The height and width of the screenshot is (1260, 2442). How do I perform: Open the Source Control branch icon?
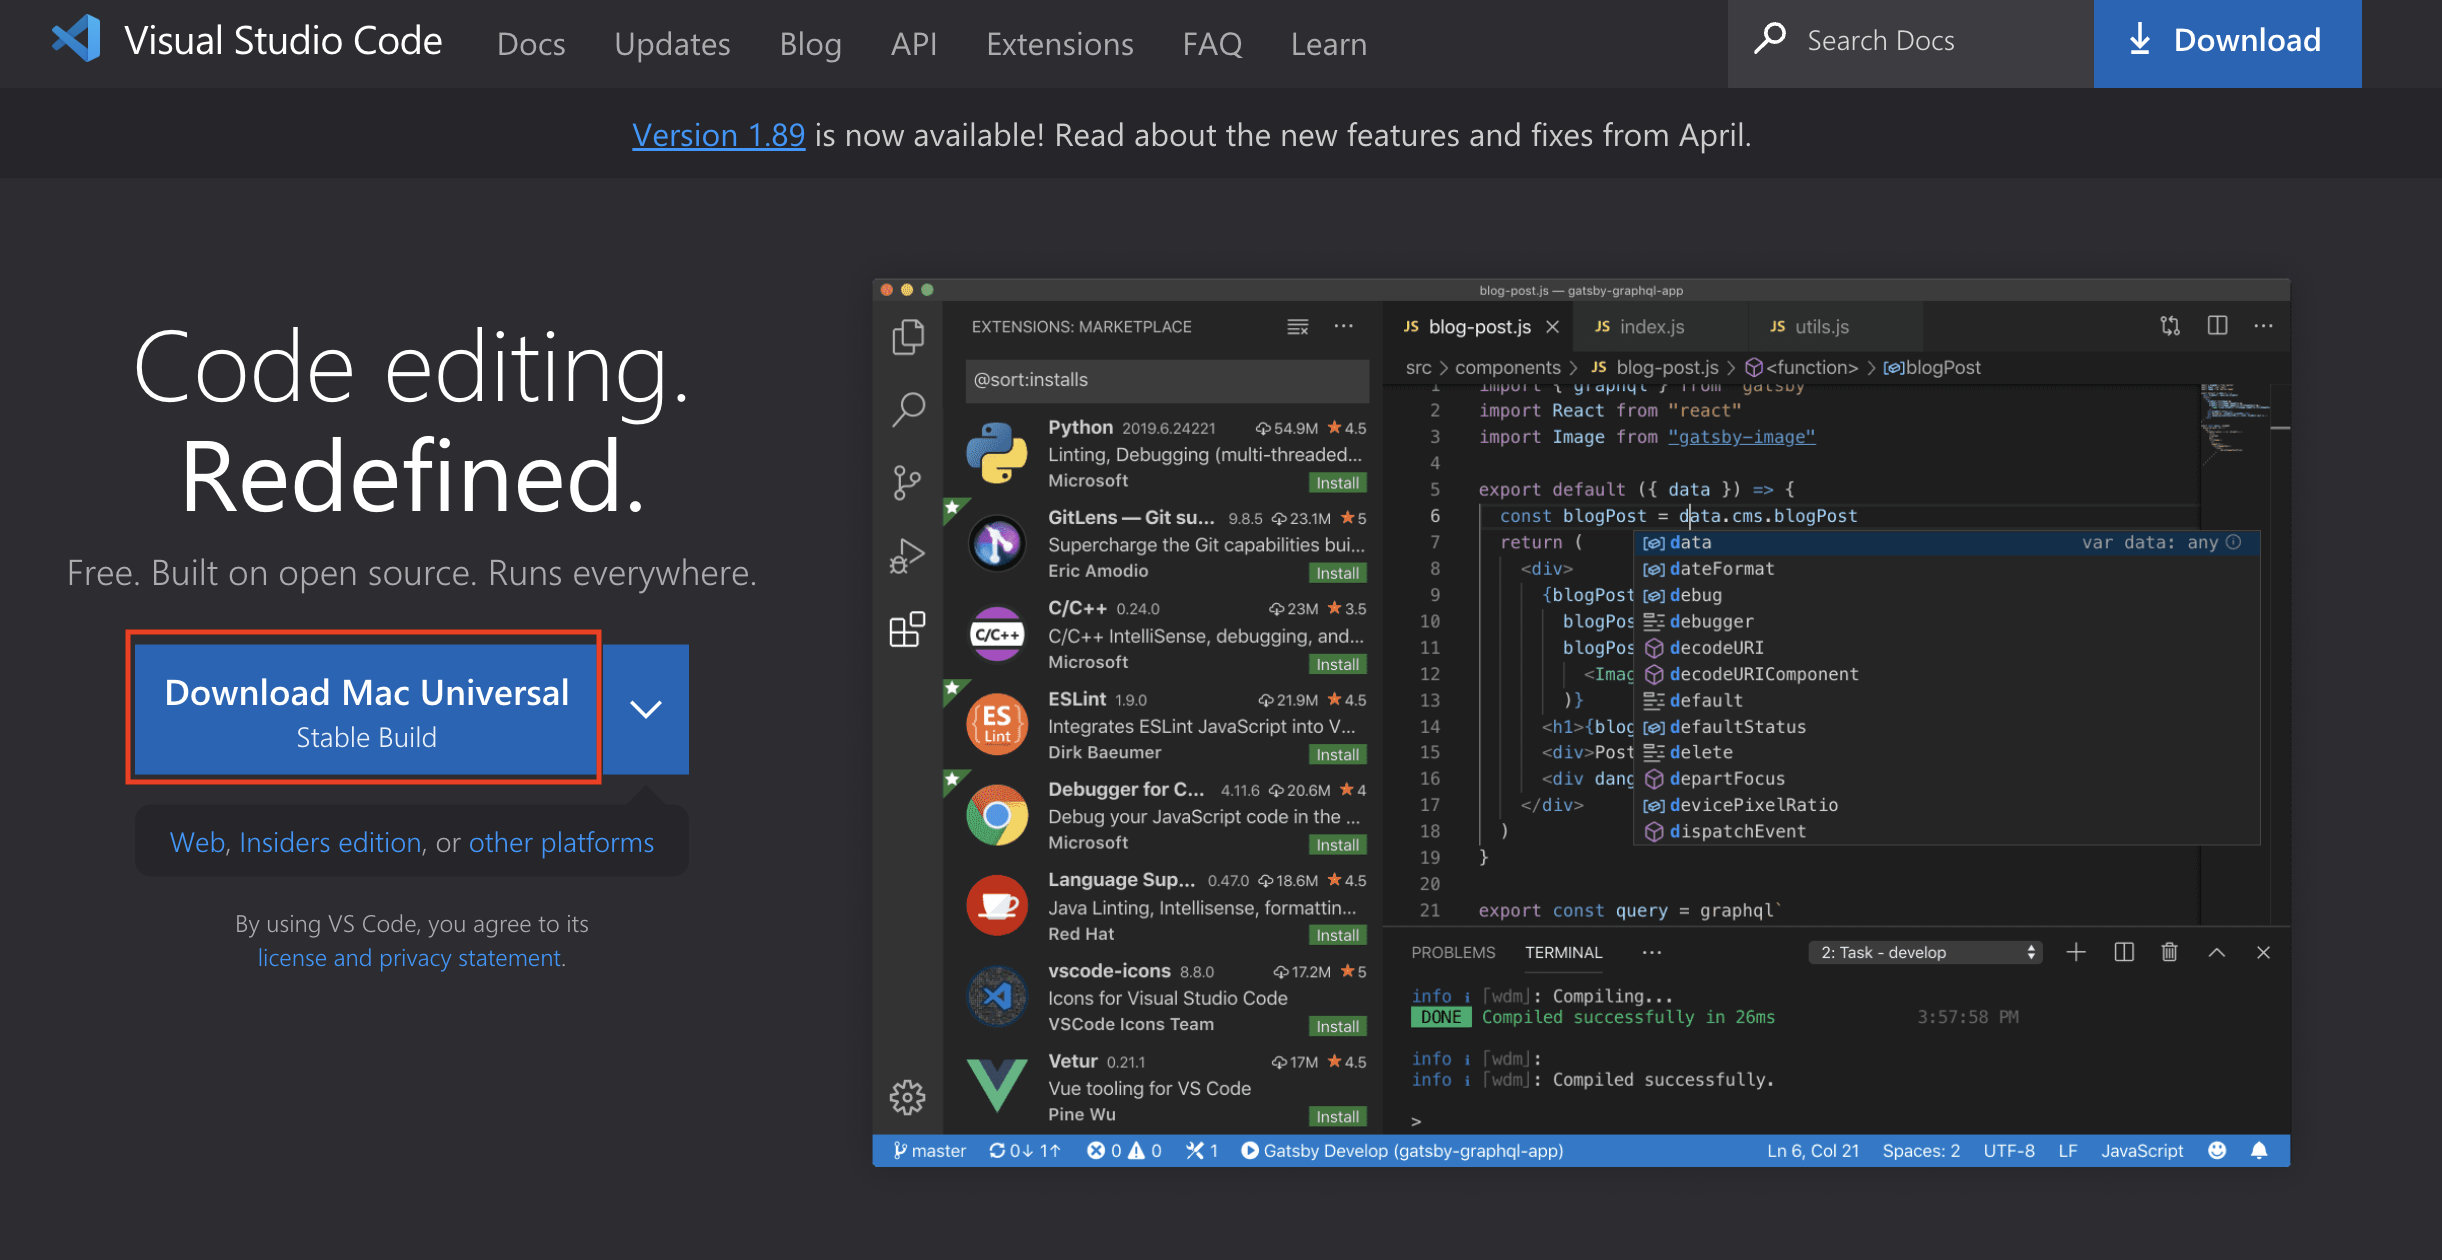[908, 482]
